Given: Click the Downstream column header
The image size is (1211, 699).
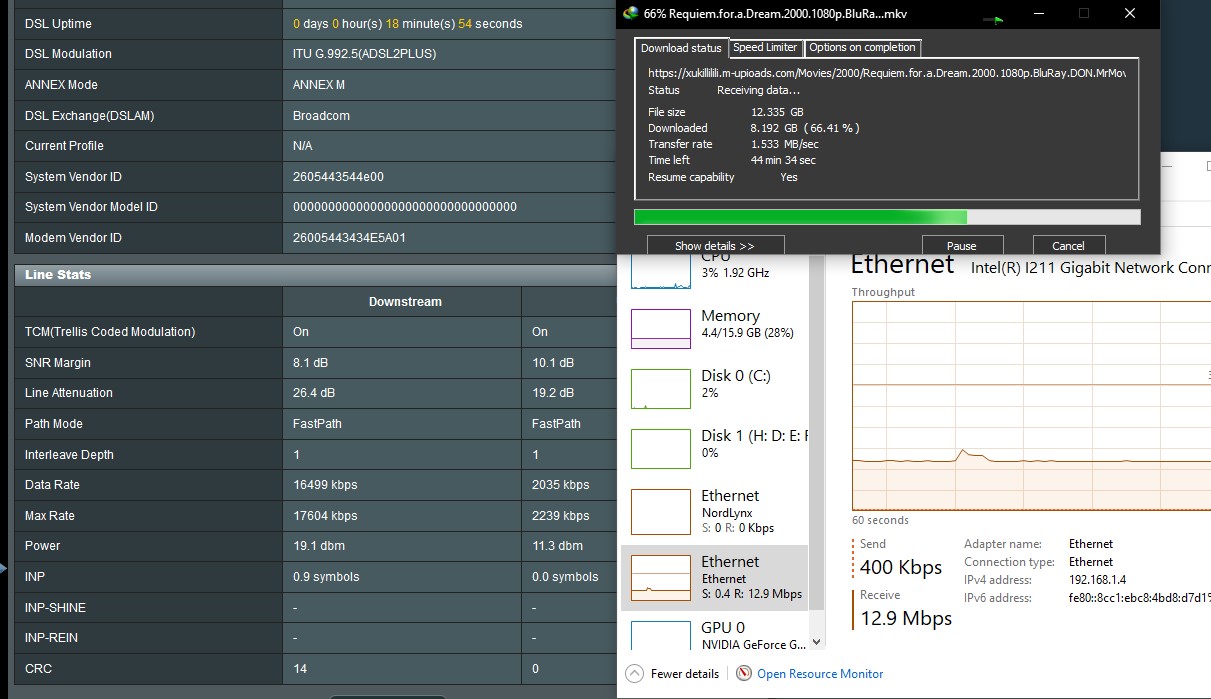Looking at the screenshot, I should click(405, 301).
